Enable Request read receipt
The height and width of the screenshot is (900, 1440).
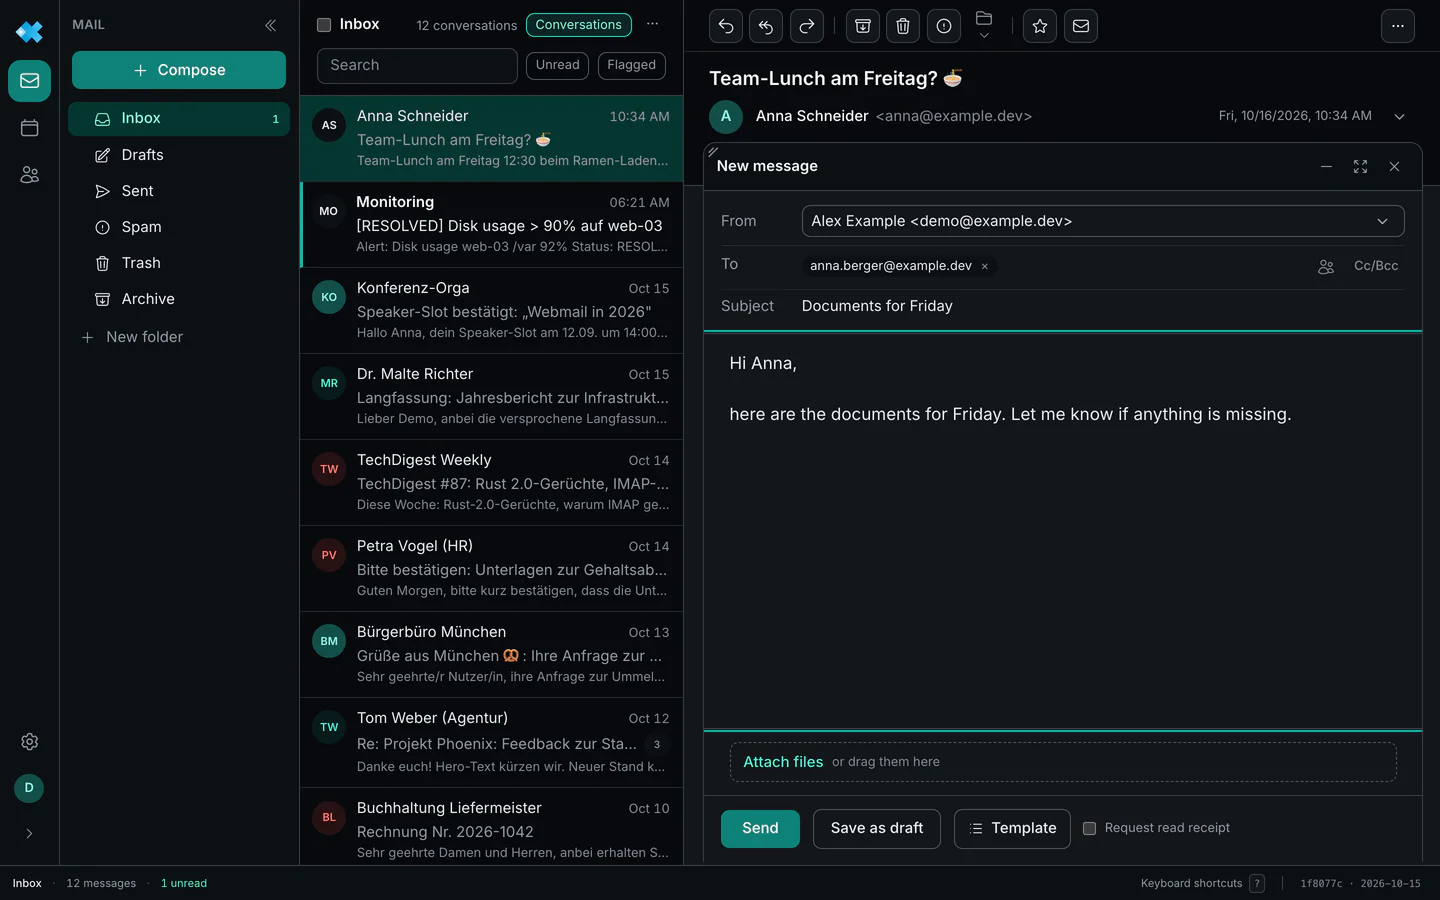pyautogui.click(x=1090, y=828)
